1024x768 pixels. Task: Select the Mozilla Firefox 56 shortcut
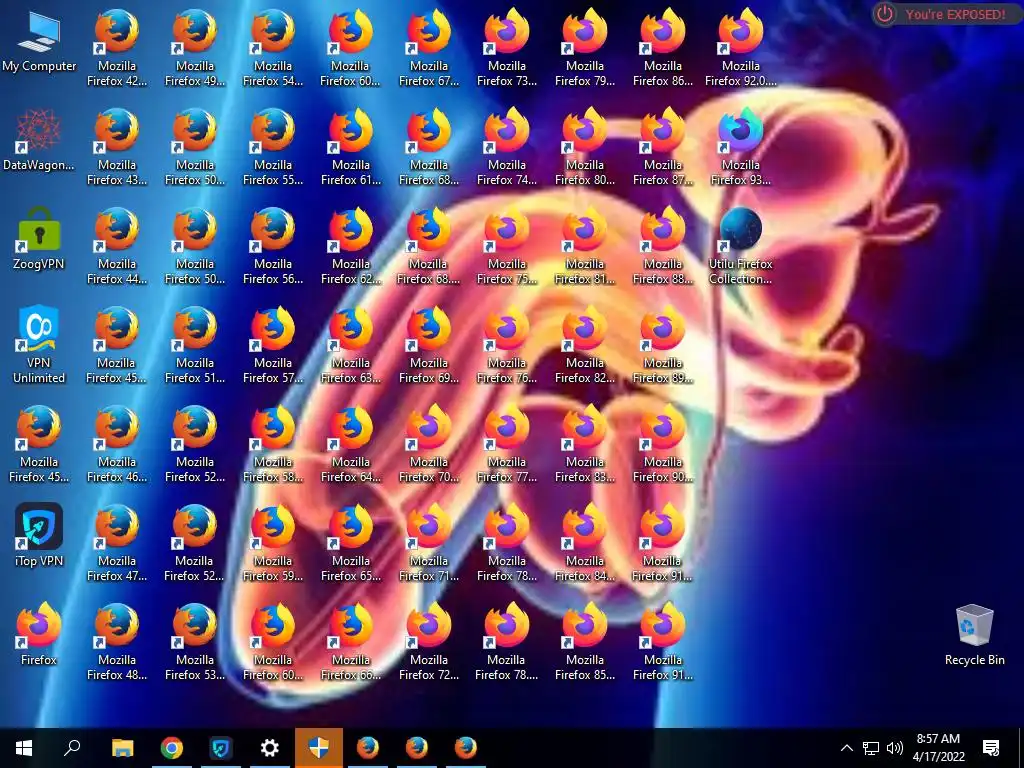point(273,246)
